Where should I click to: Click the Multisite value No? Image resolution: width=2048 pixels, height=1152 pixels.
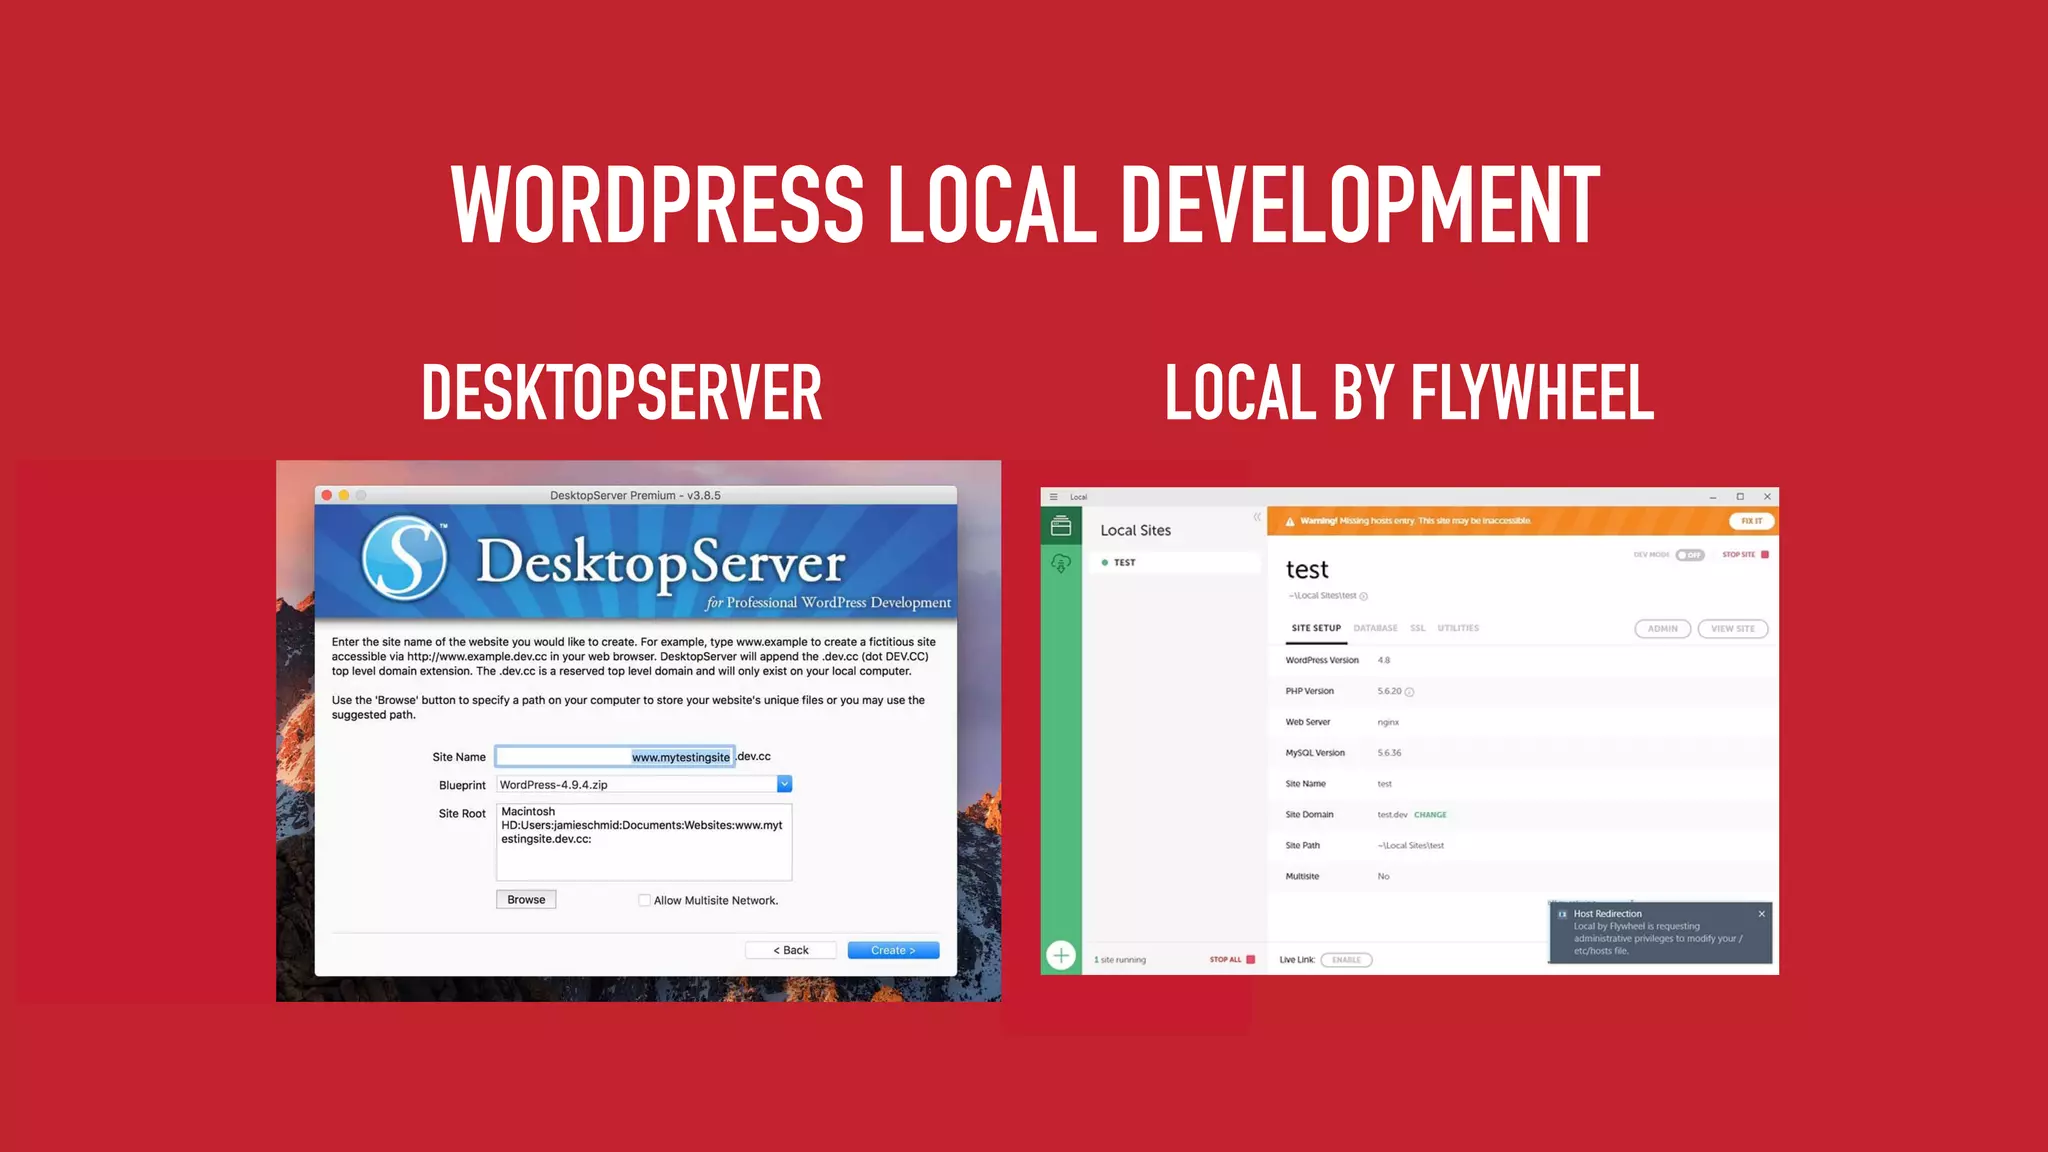coord(1383,877)
